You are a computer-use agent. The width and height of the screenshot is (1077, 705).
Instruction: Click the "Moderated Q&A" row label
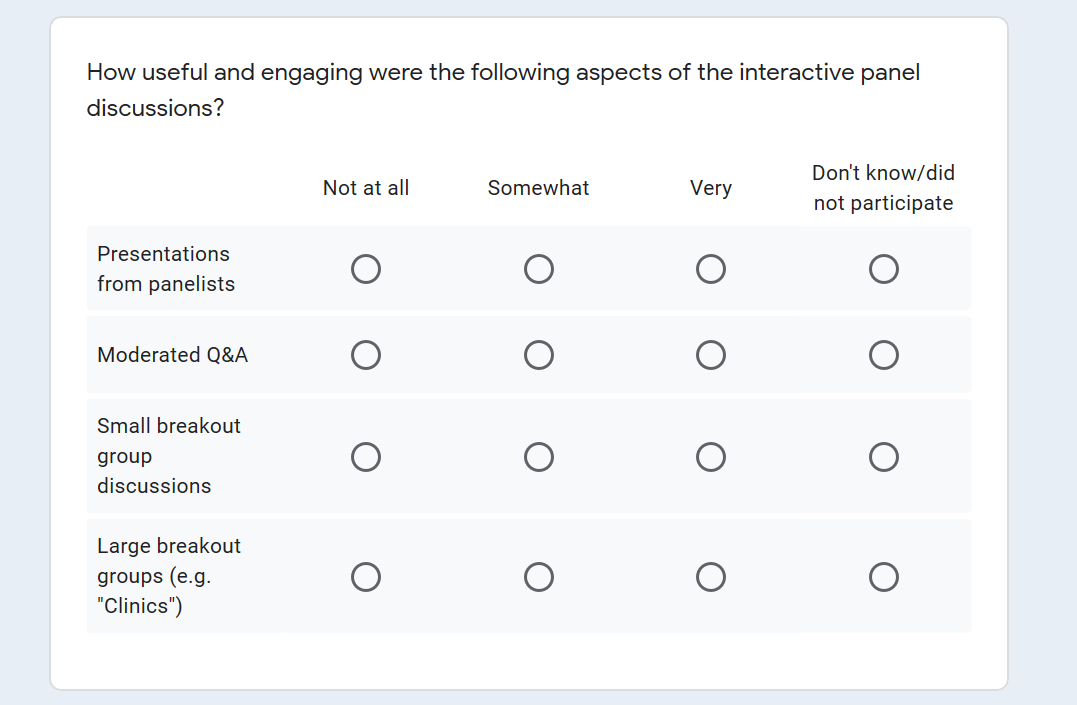click(172, 355)
